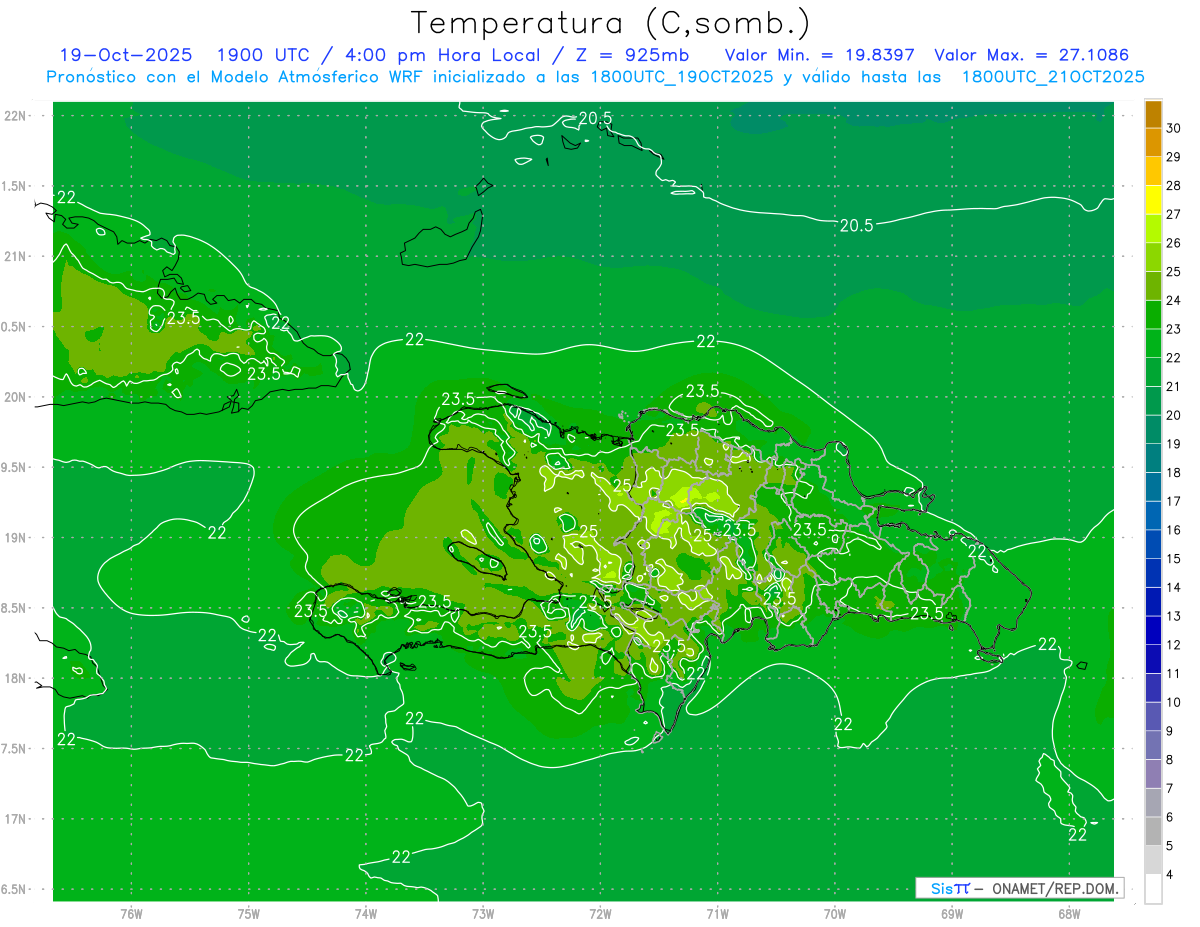1200x927 pixels.
Task: Click the 17N latitude axis label
Action: point(16,819)
